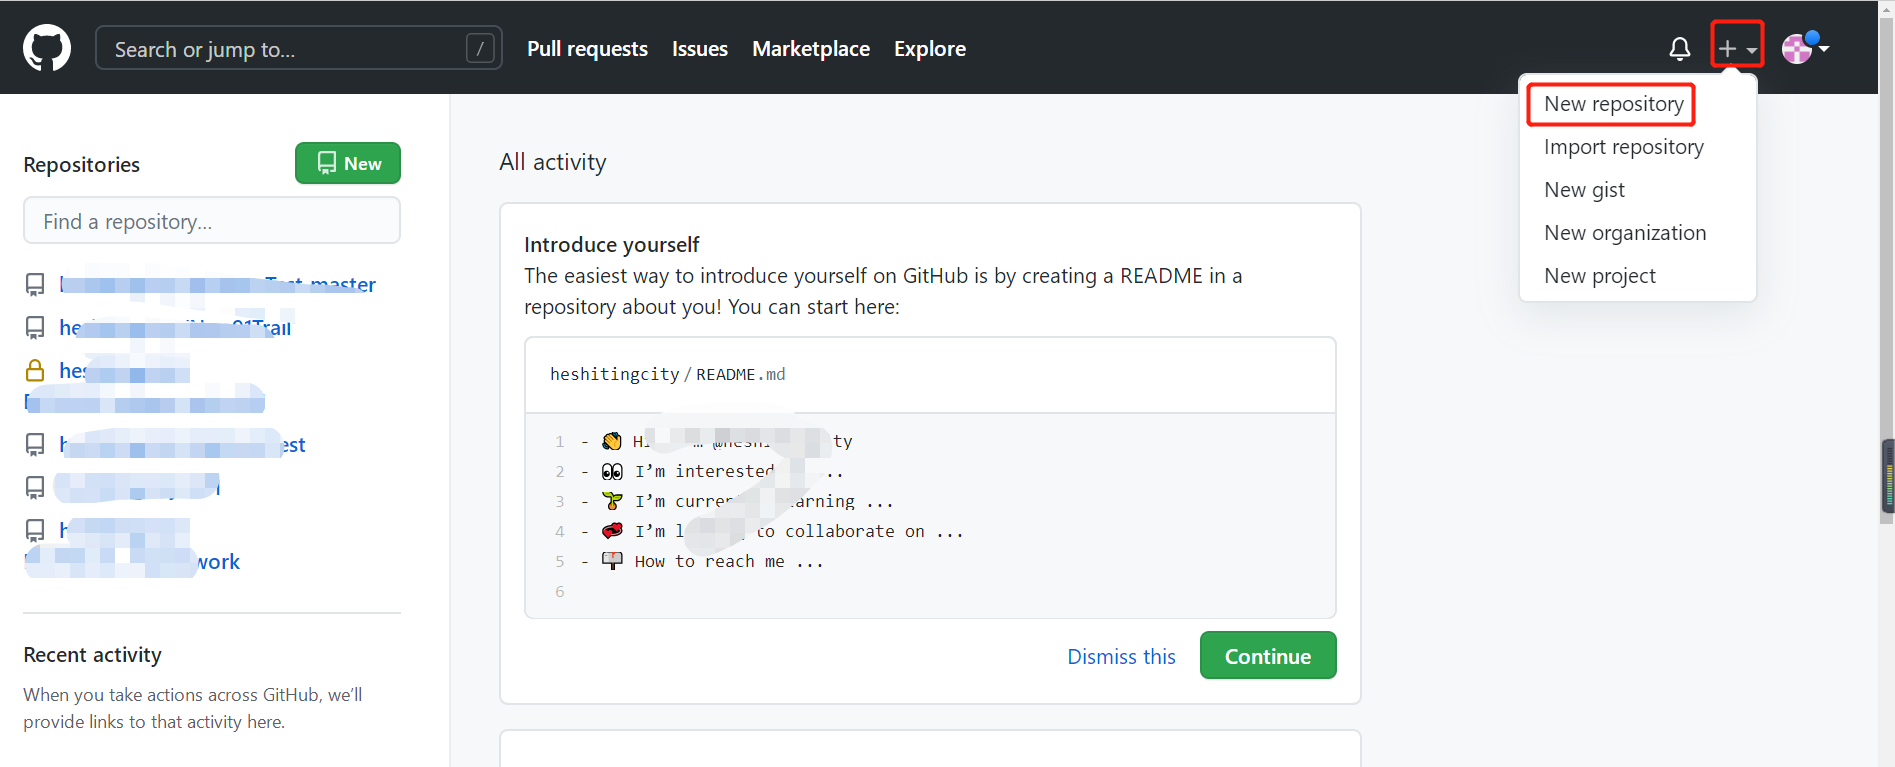This screenshot has height=767, width=1895.
Task: Open Explore in the top navigation
Action: coord(930,49)
